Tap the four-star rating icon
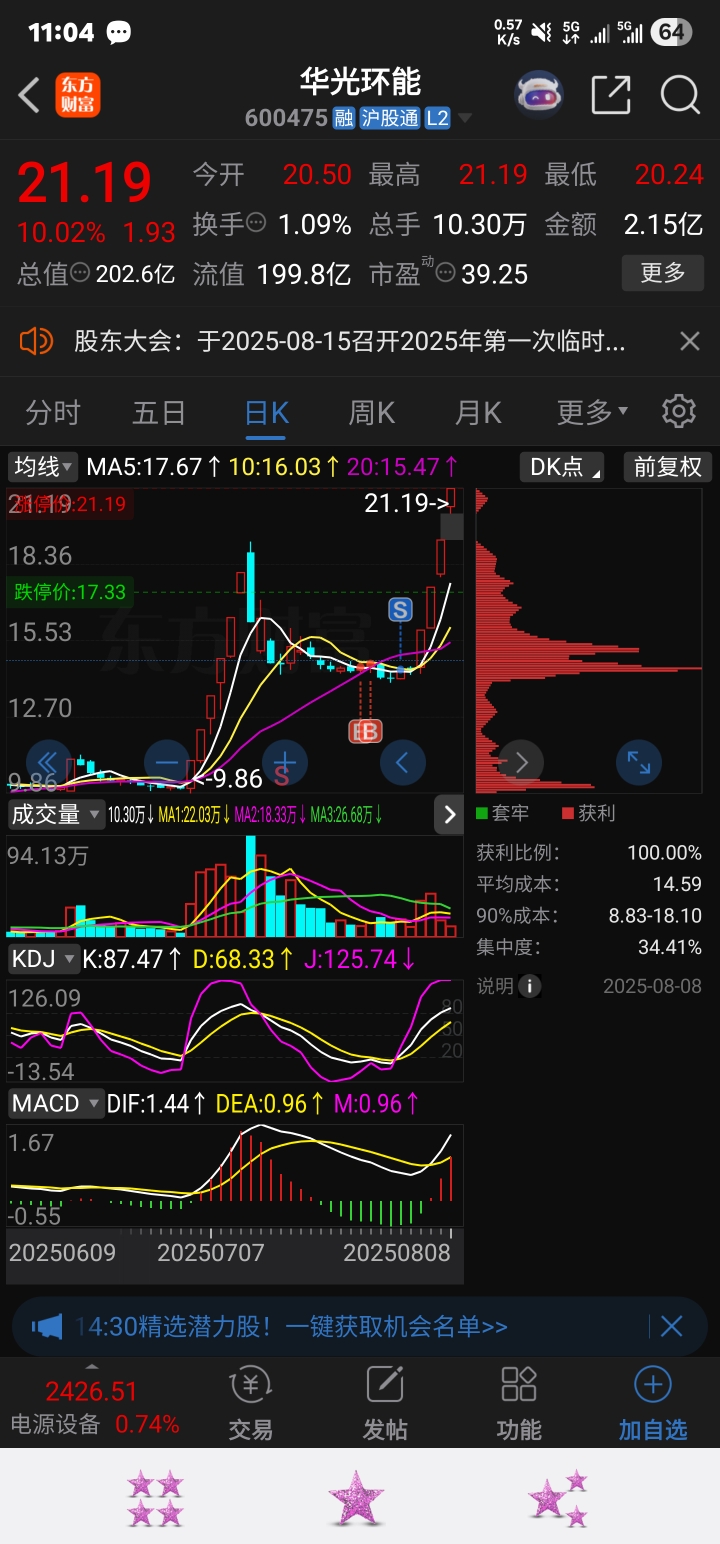720x1544 pixels. point(155,1498)
